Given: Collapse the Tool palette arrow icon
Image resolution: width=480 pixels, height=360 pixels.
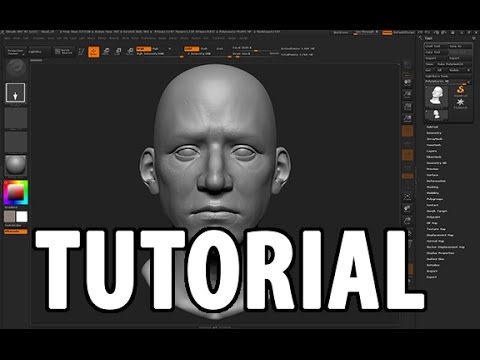Looking at the screenshot, I should (421, 38).
